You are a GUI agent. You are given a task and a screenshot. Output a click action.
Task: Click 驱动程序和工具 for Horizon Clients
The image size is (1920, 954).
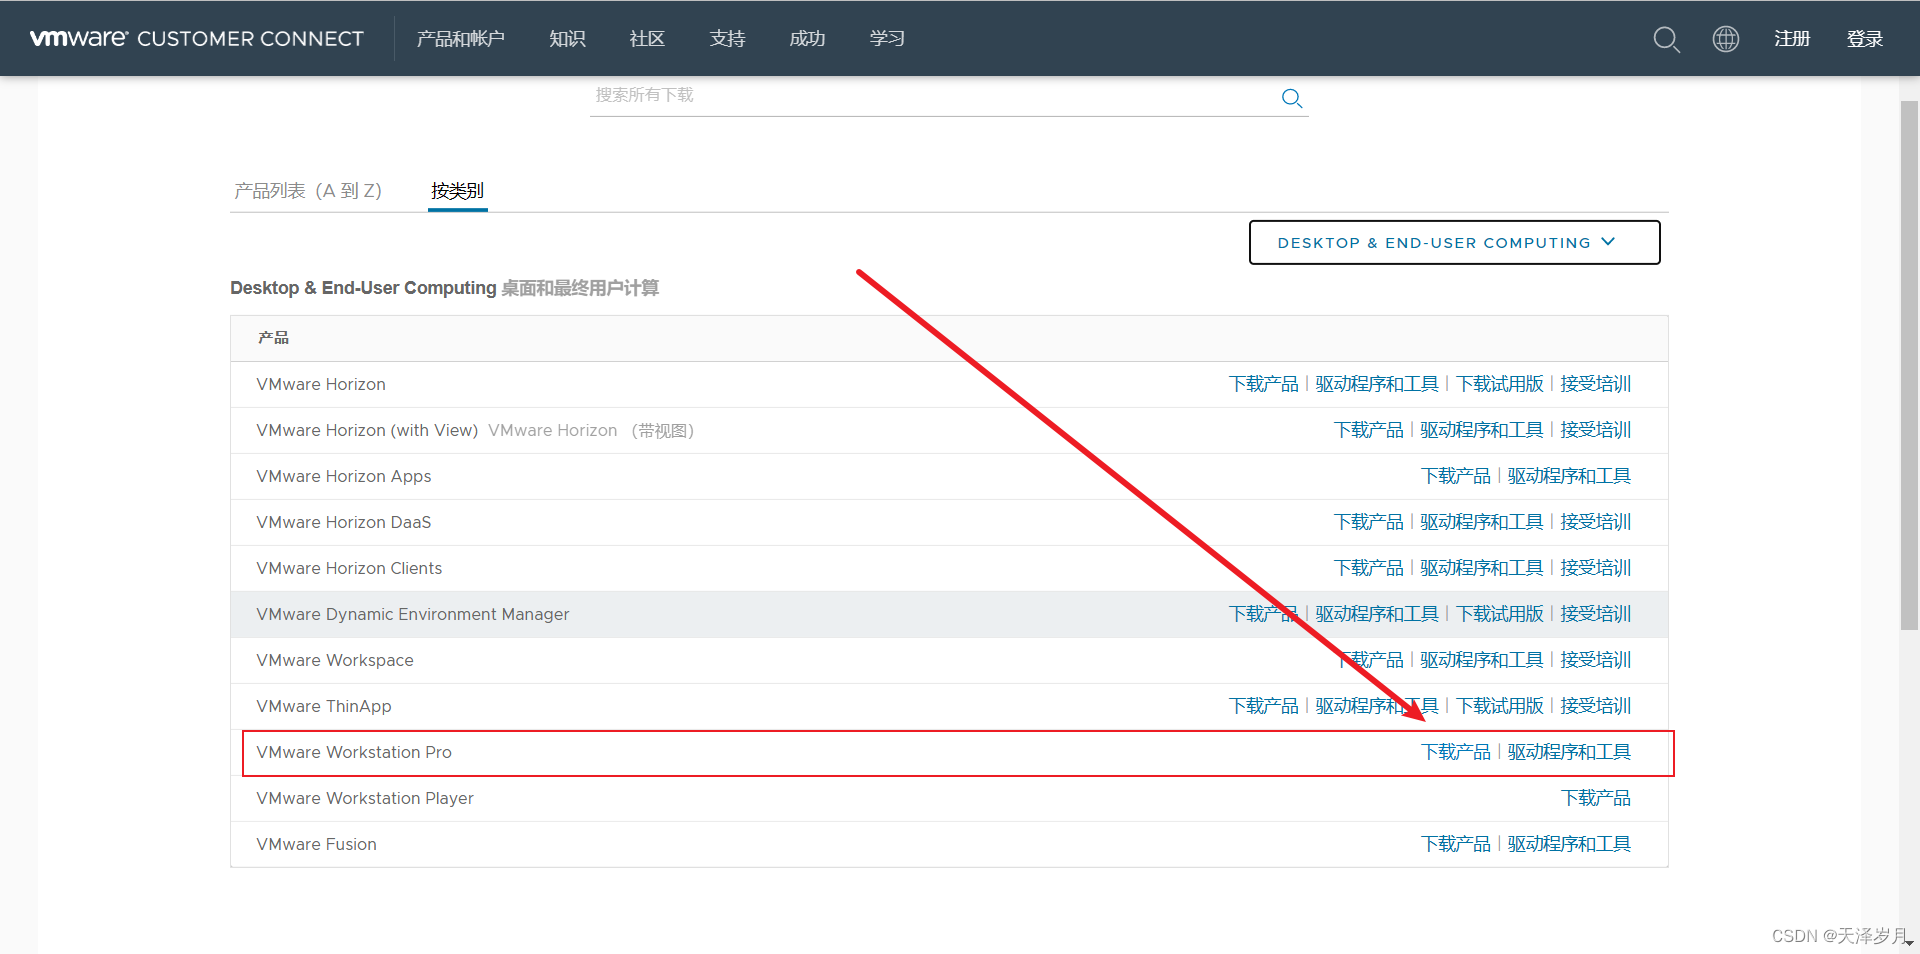1482,568
